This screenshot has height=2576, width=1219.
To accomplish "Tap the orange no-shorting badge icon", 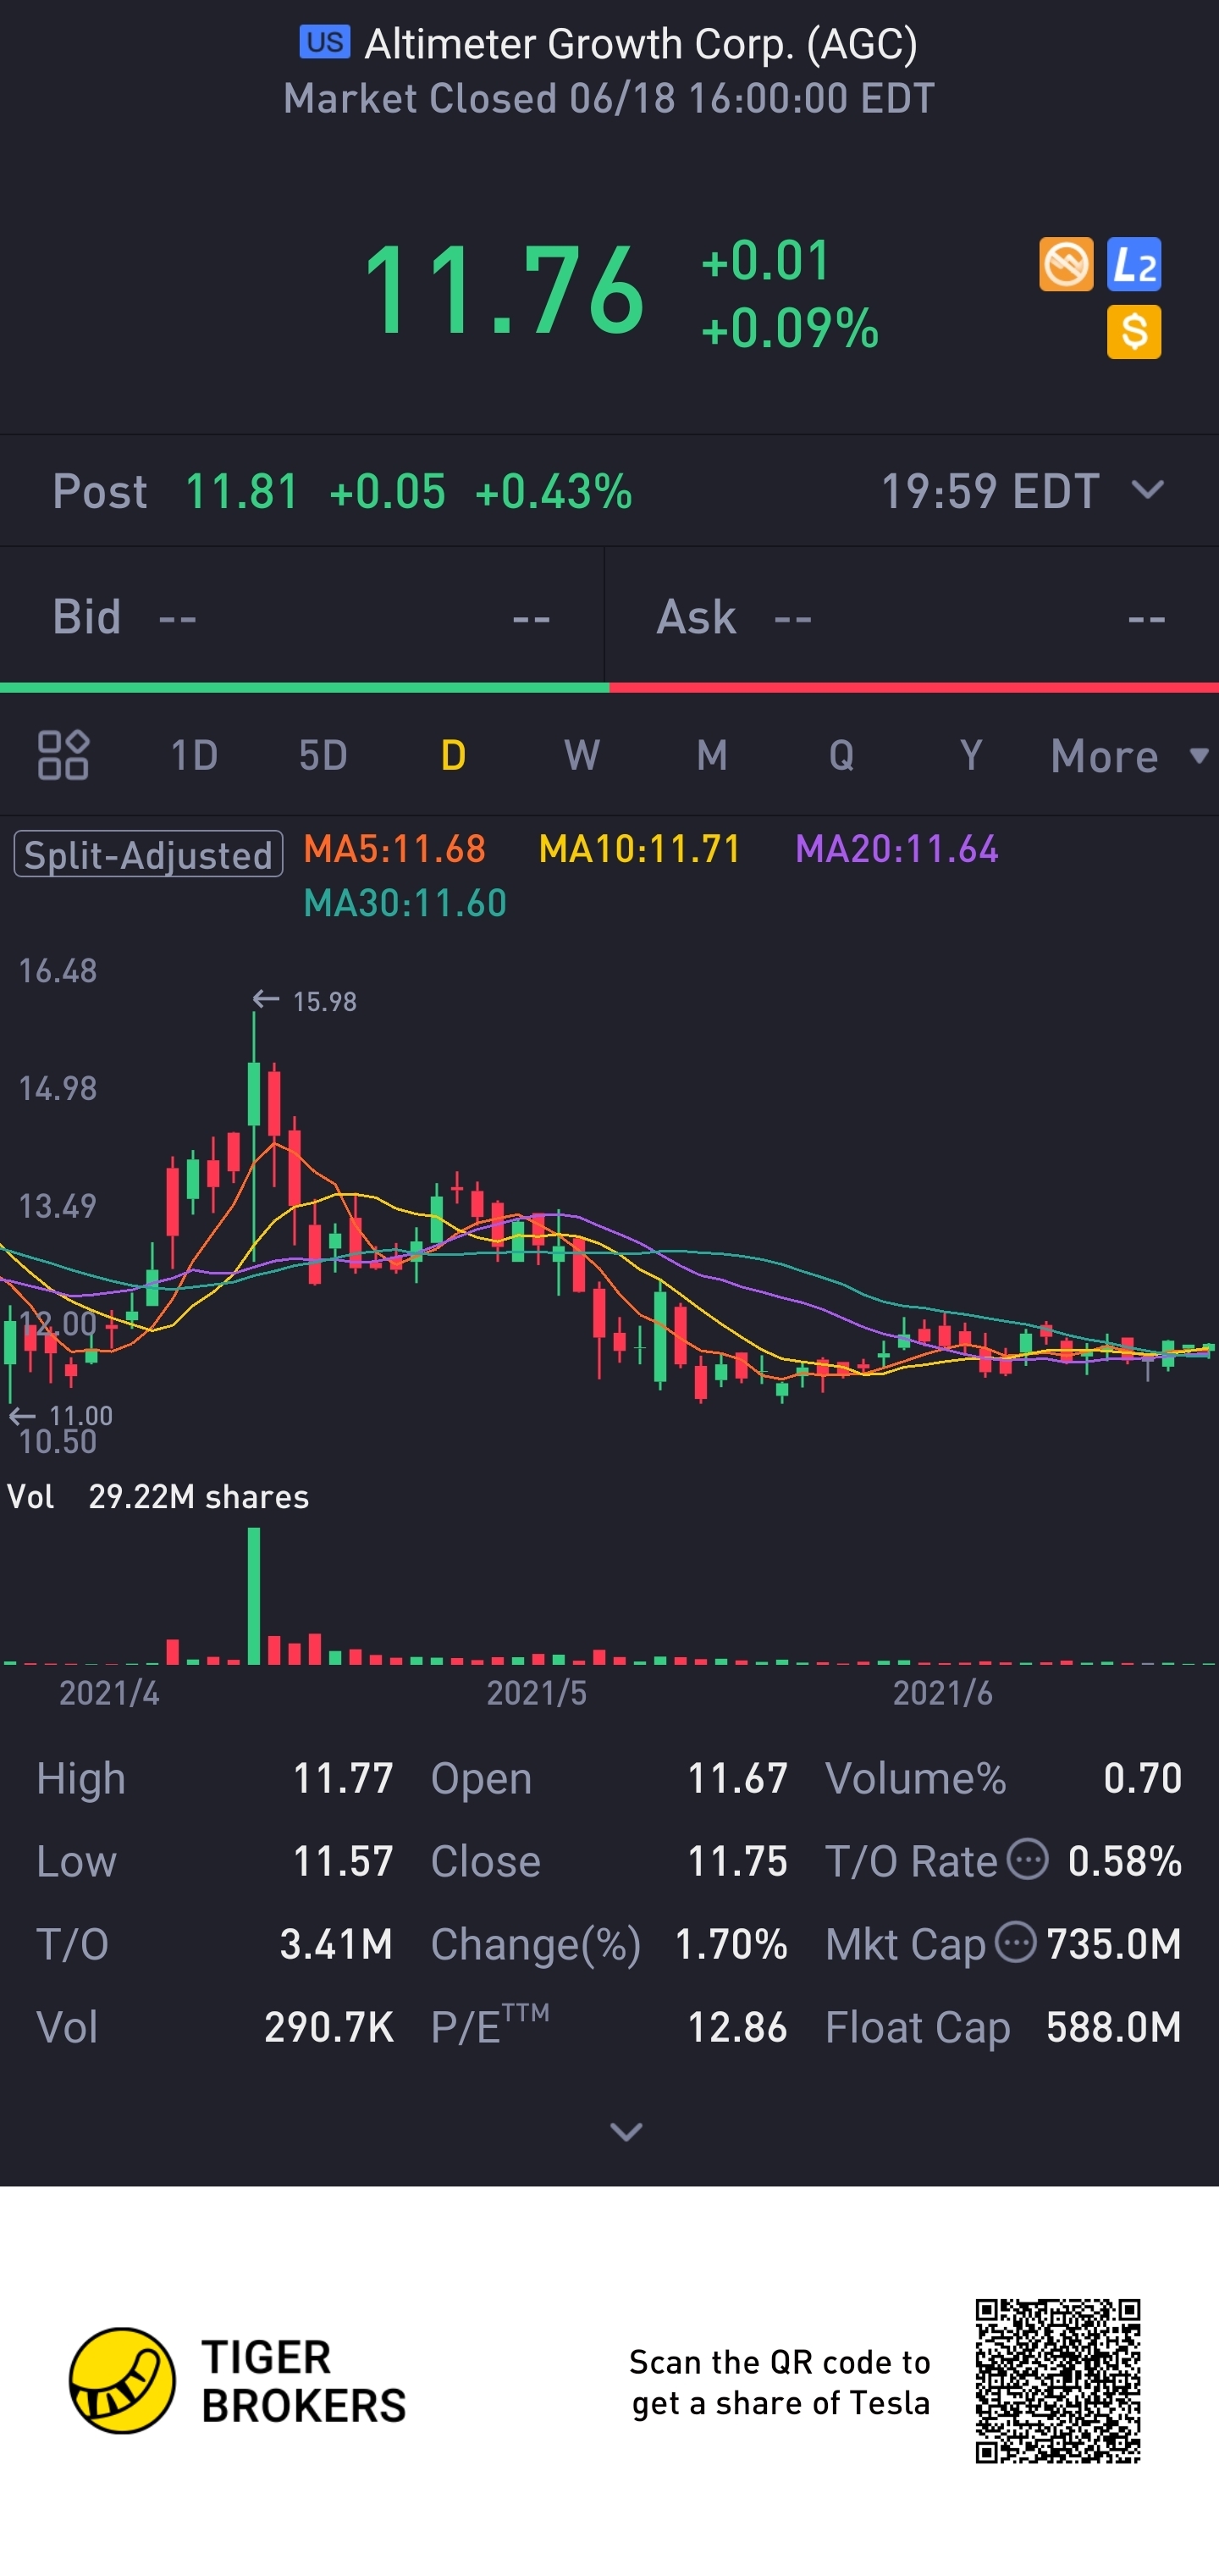I will (x=1066, y=265).
